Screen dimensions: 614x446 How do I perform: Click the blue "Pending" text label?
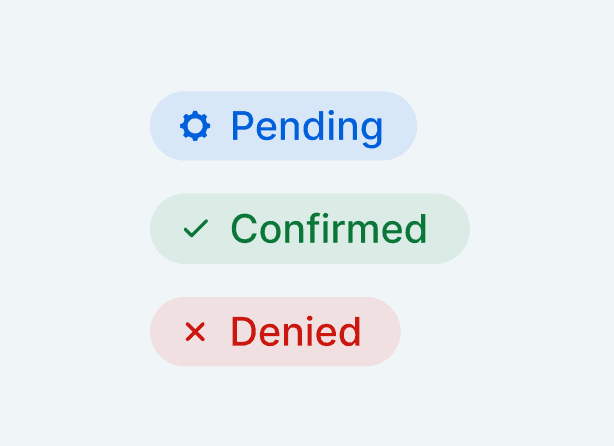[x=307, y=128]
